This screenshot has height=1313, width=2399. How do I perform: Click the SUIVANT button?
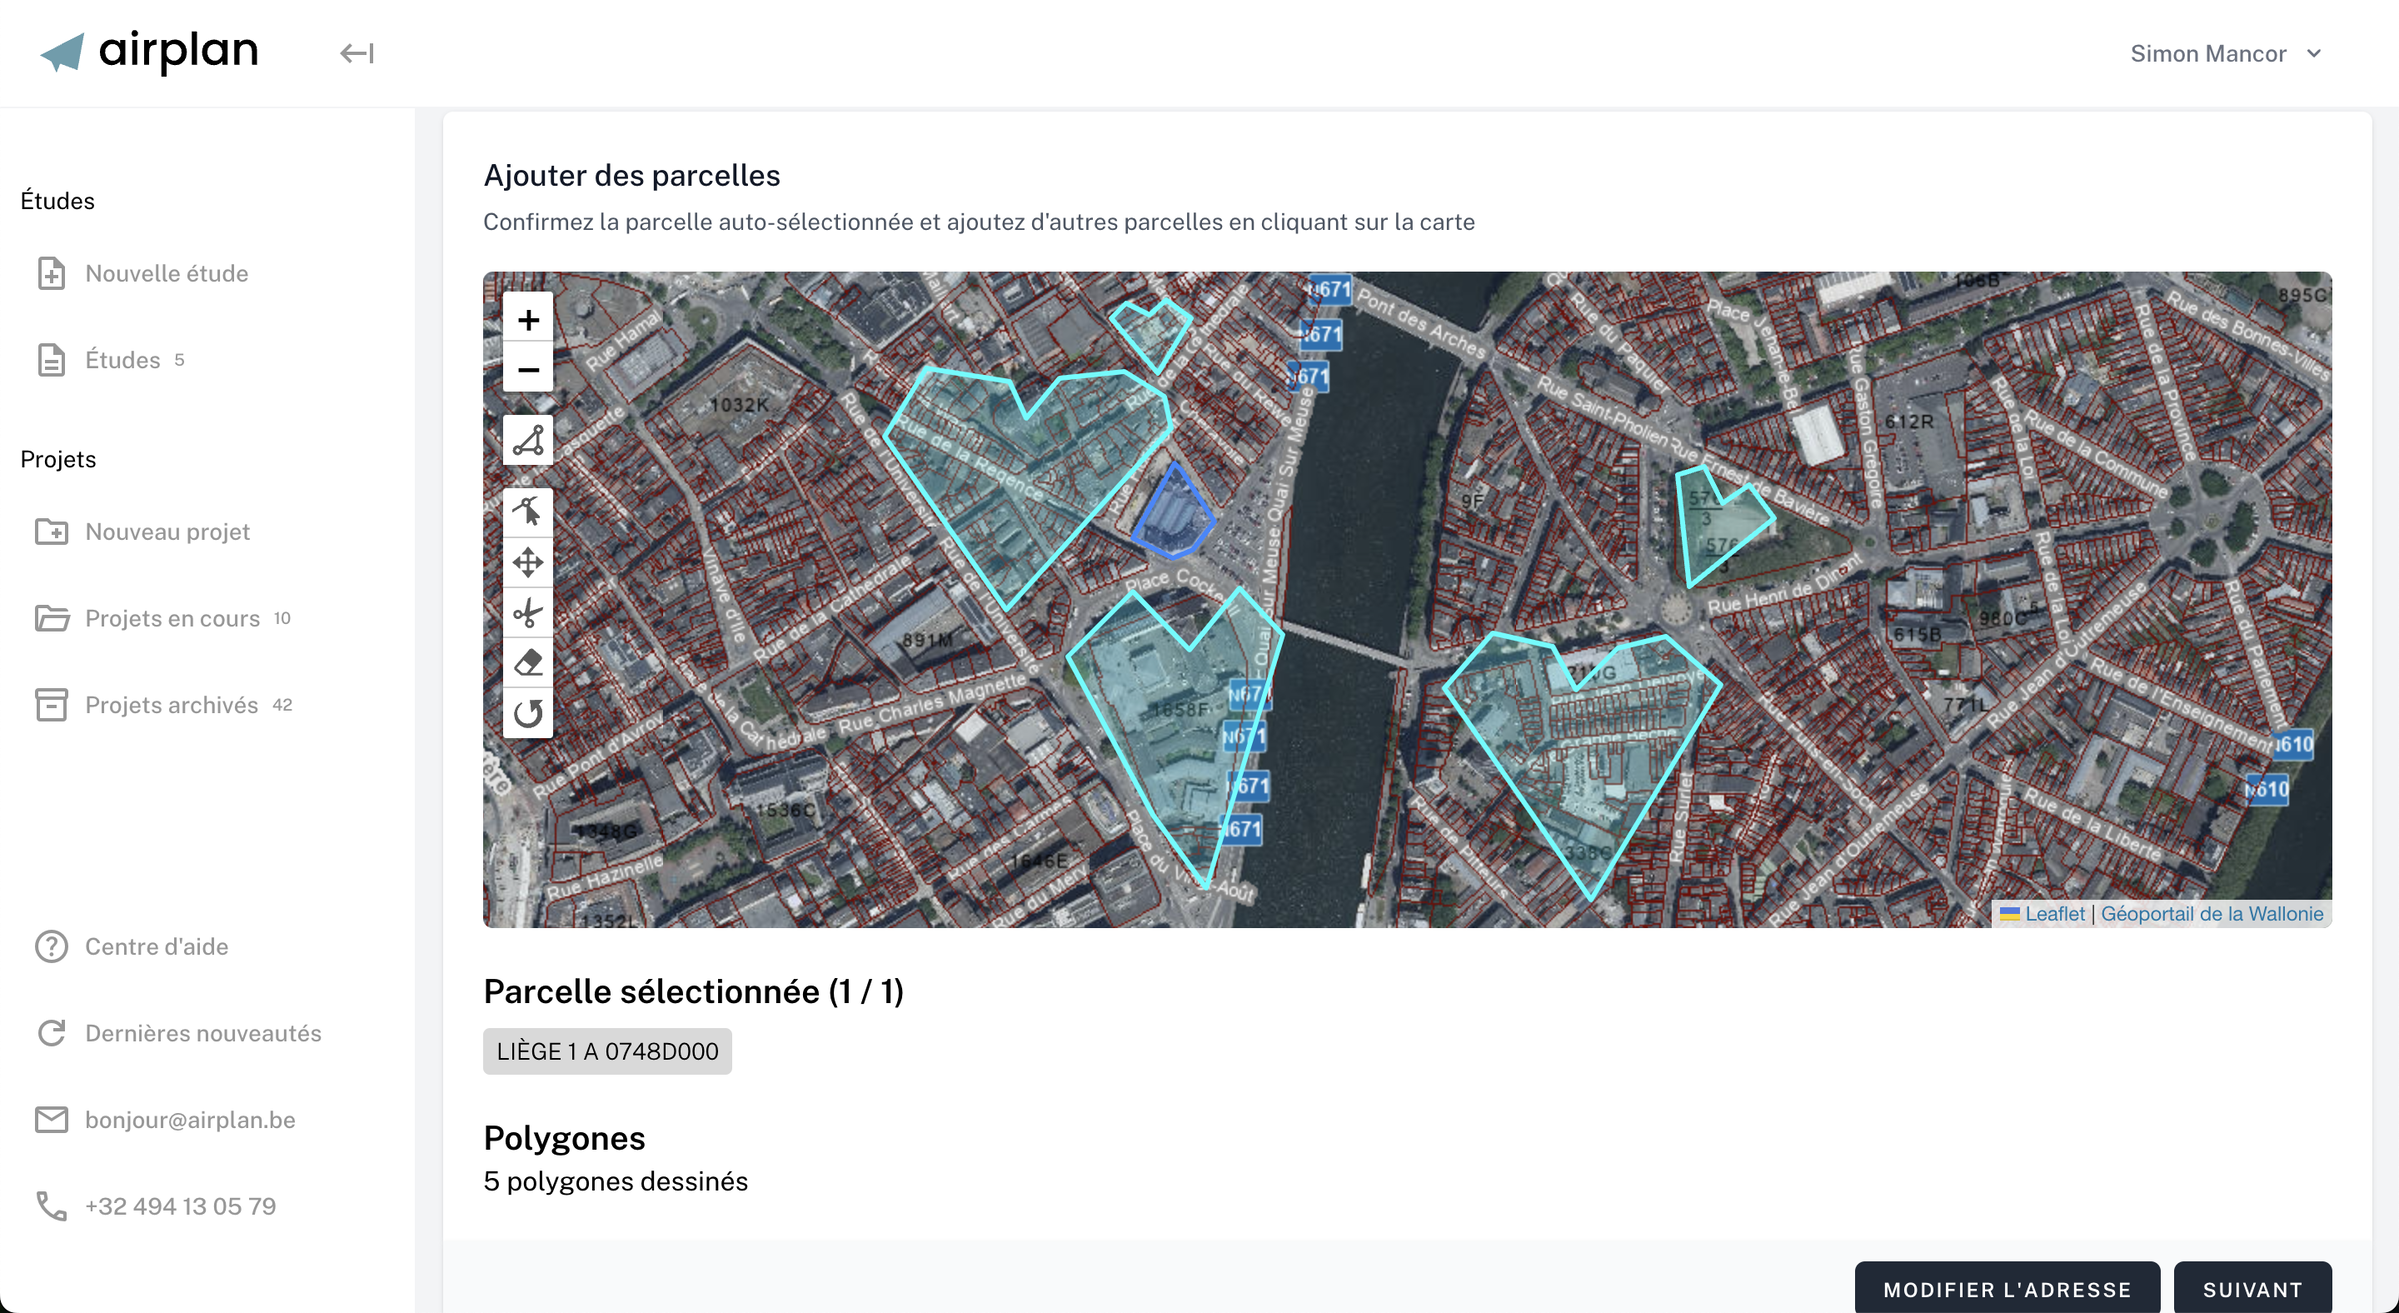(x=2253, y=1289)
